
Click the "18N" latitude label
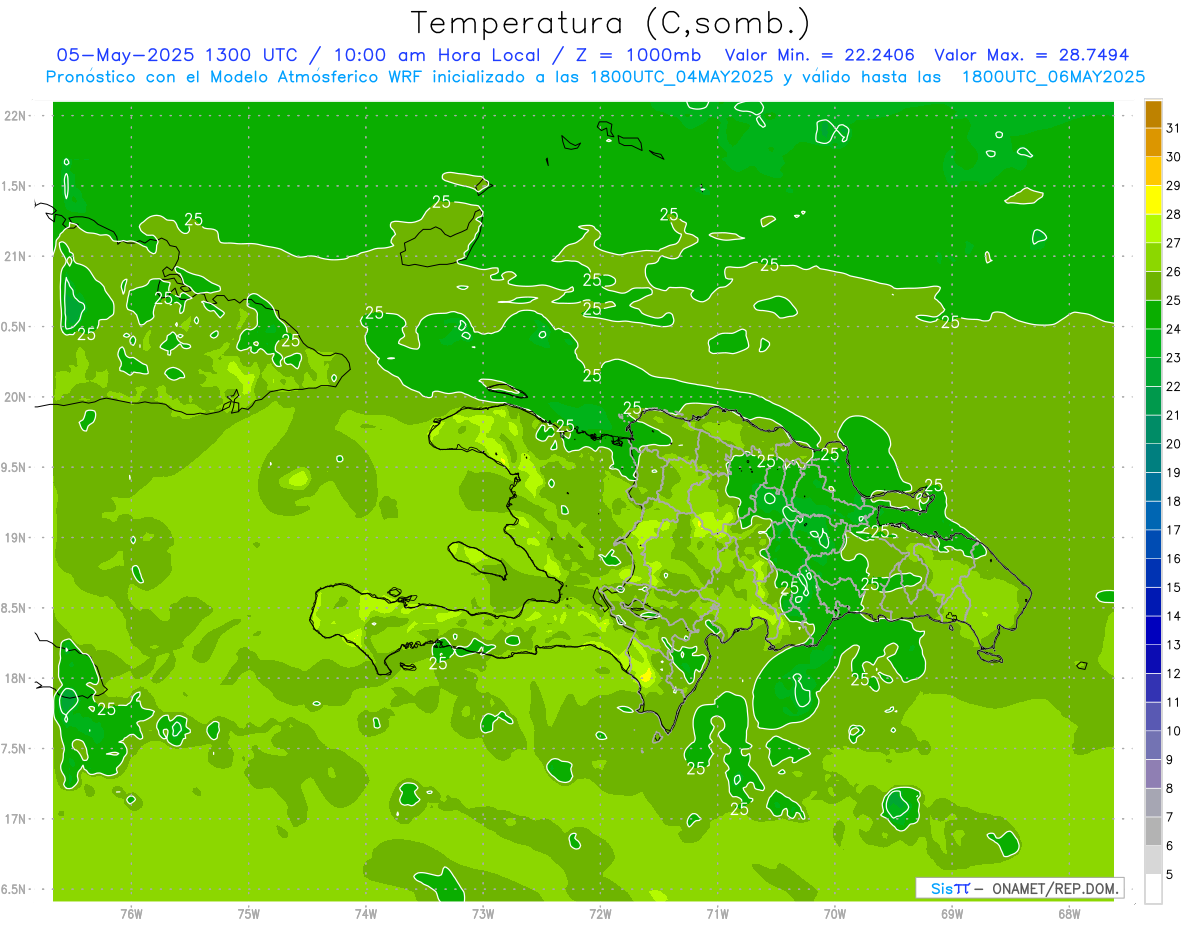pyautogui.click(x=16, y=678)
